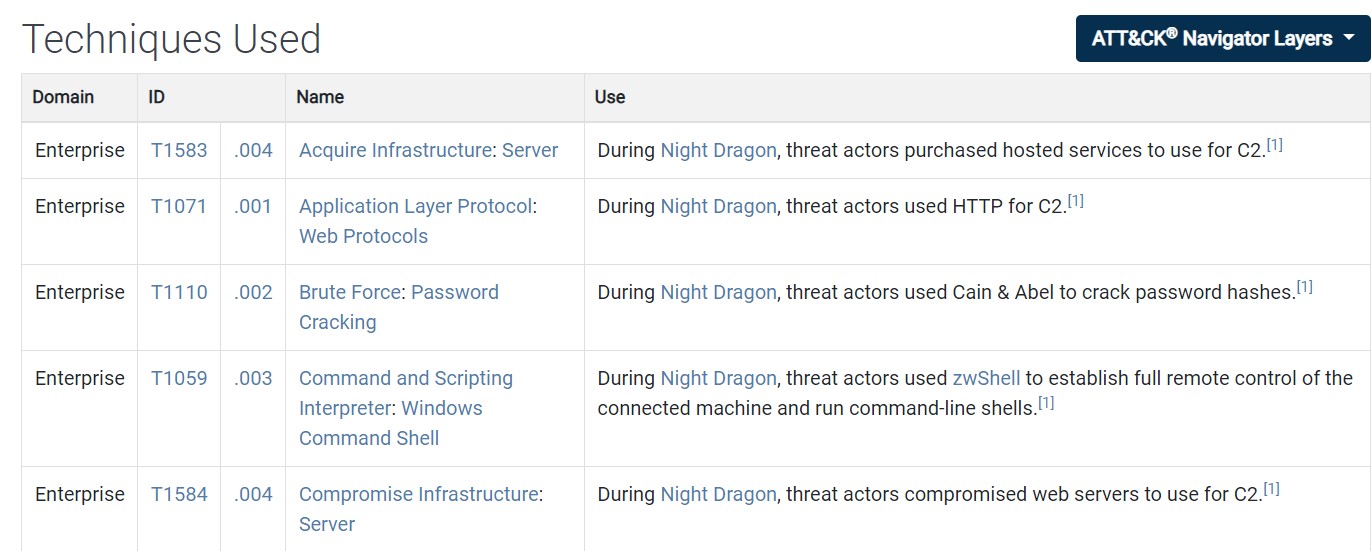
Task: Click Night Dragon link in the HTTP row
Action: click(x=718, y=206)
